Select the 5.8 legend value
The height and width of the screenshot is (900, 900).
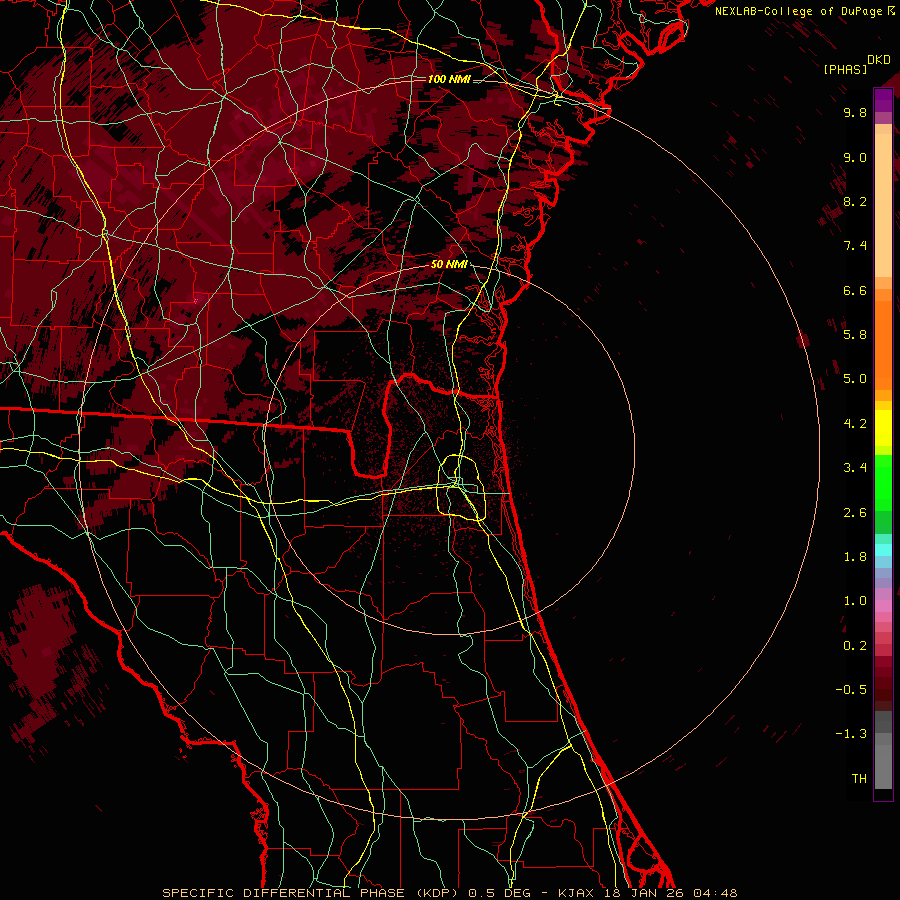point(855,335)
